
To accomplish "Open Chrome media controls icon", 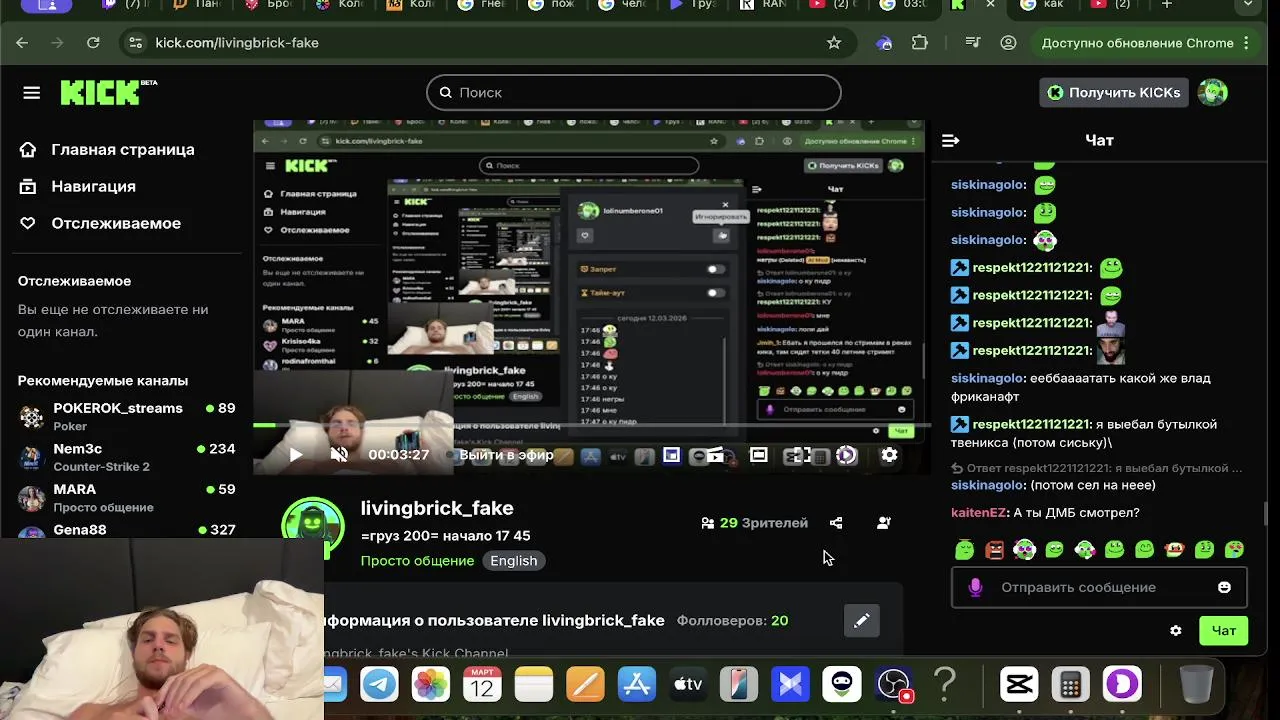I will point(973,43).
